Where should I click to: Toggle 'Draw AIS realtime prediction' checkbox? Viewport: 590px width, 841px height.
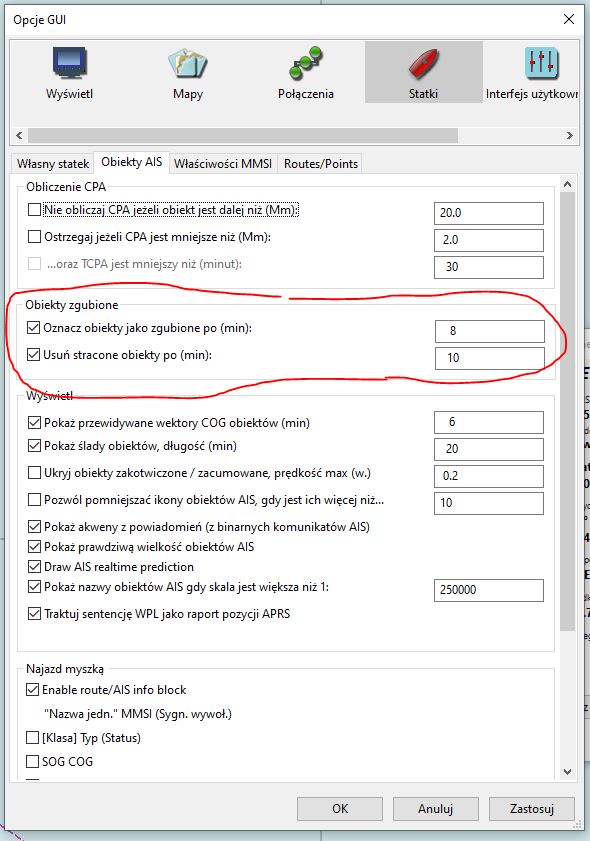pyautogui.click(x=34, y=567)
